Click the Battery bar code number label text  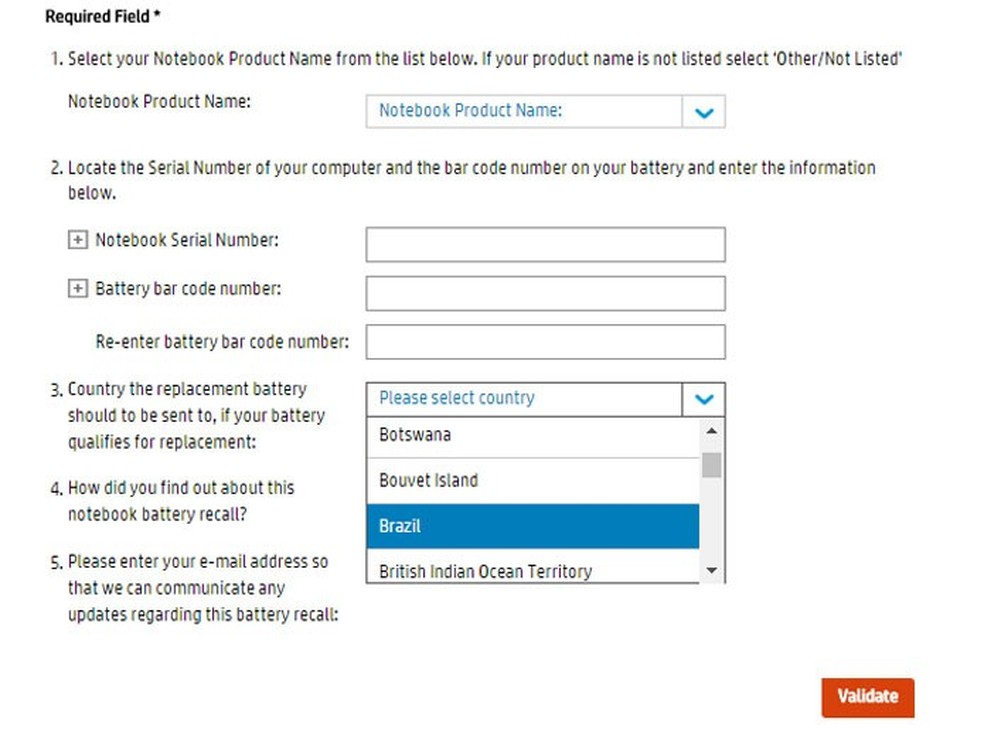click(x=188, y=289)
